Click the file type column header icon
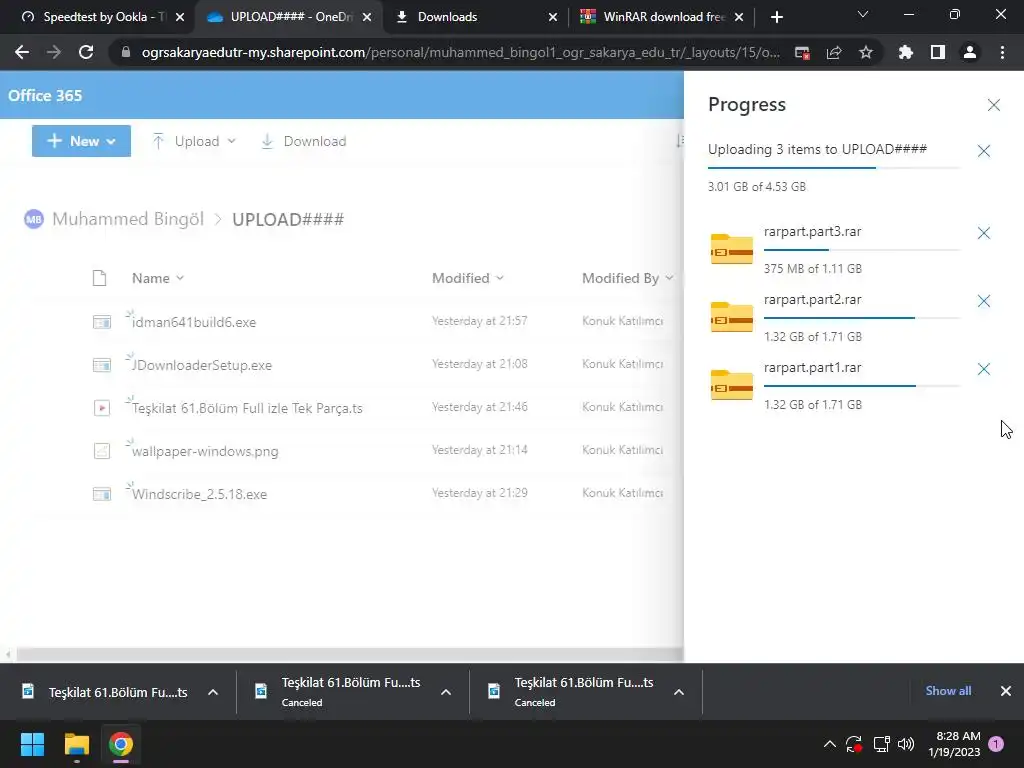 coord(99,278)
